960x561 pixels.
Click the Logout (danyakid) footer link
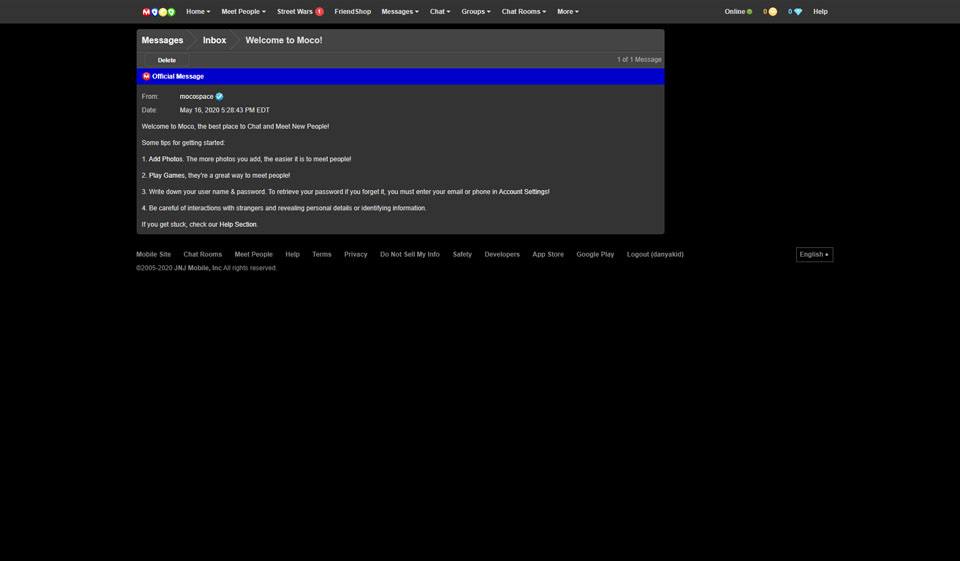655,255
